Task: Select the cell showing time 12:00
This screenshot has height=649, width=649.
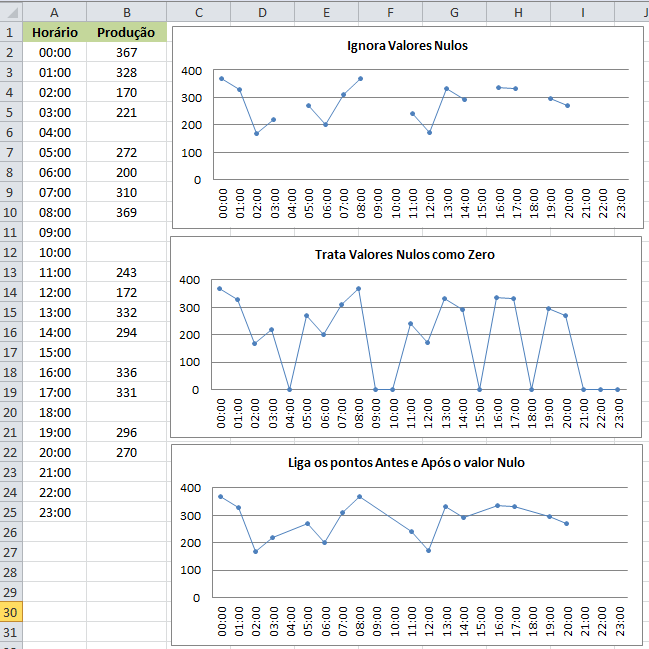Action: 54,292
